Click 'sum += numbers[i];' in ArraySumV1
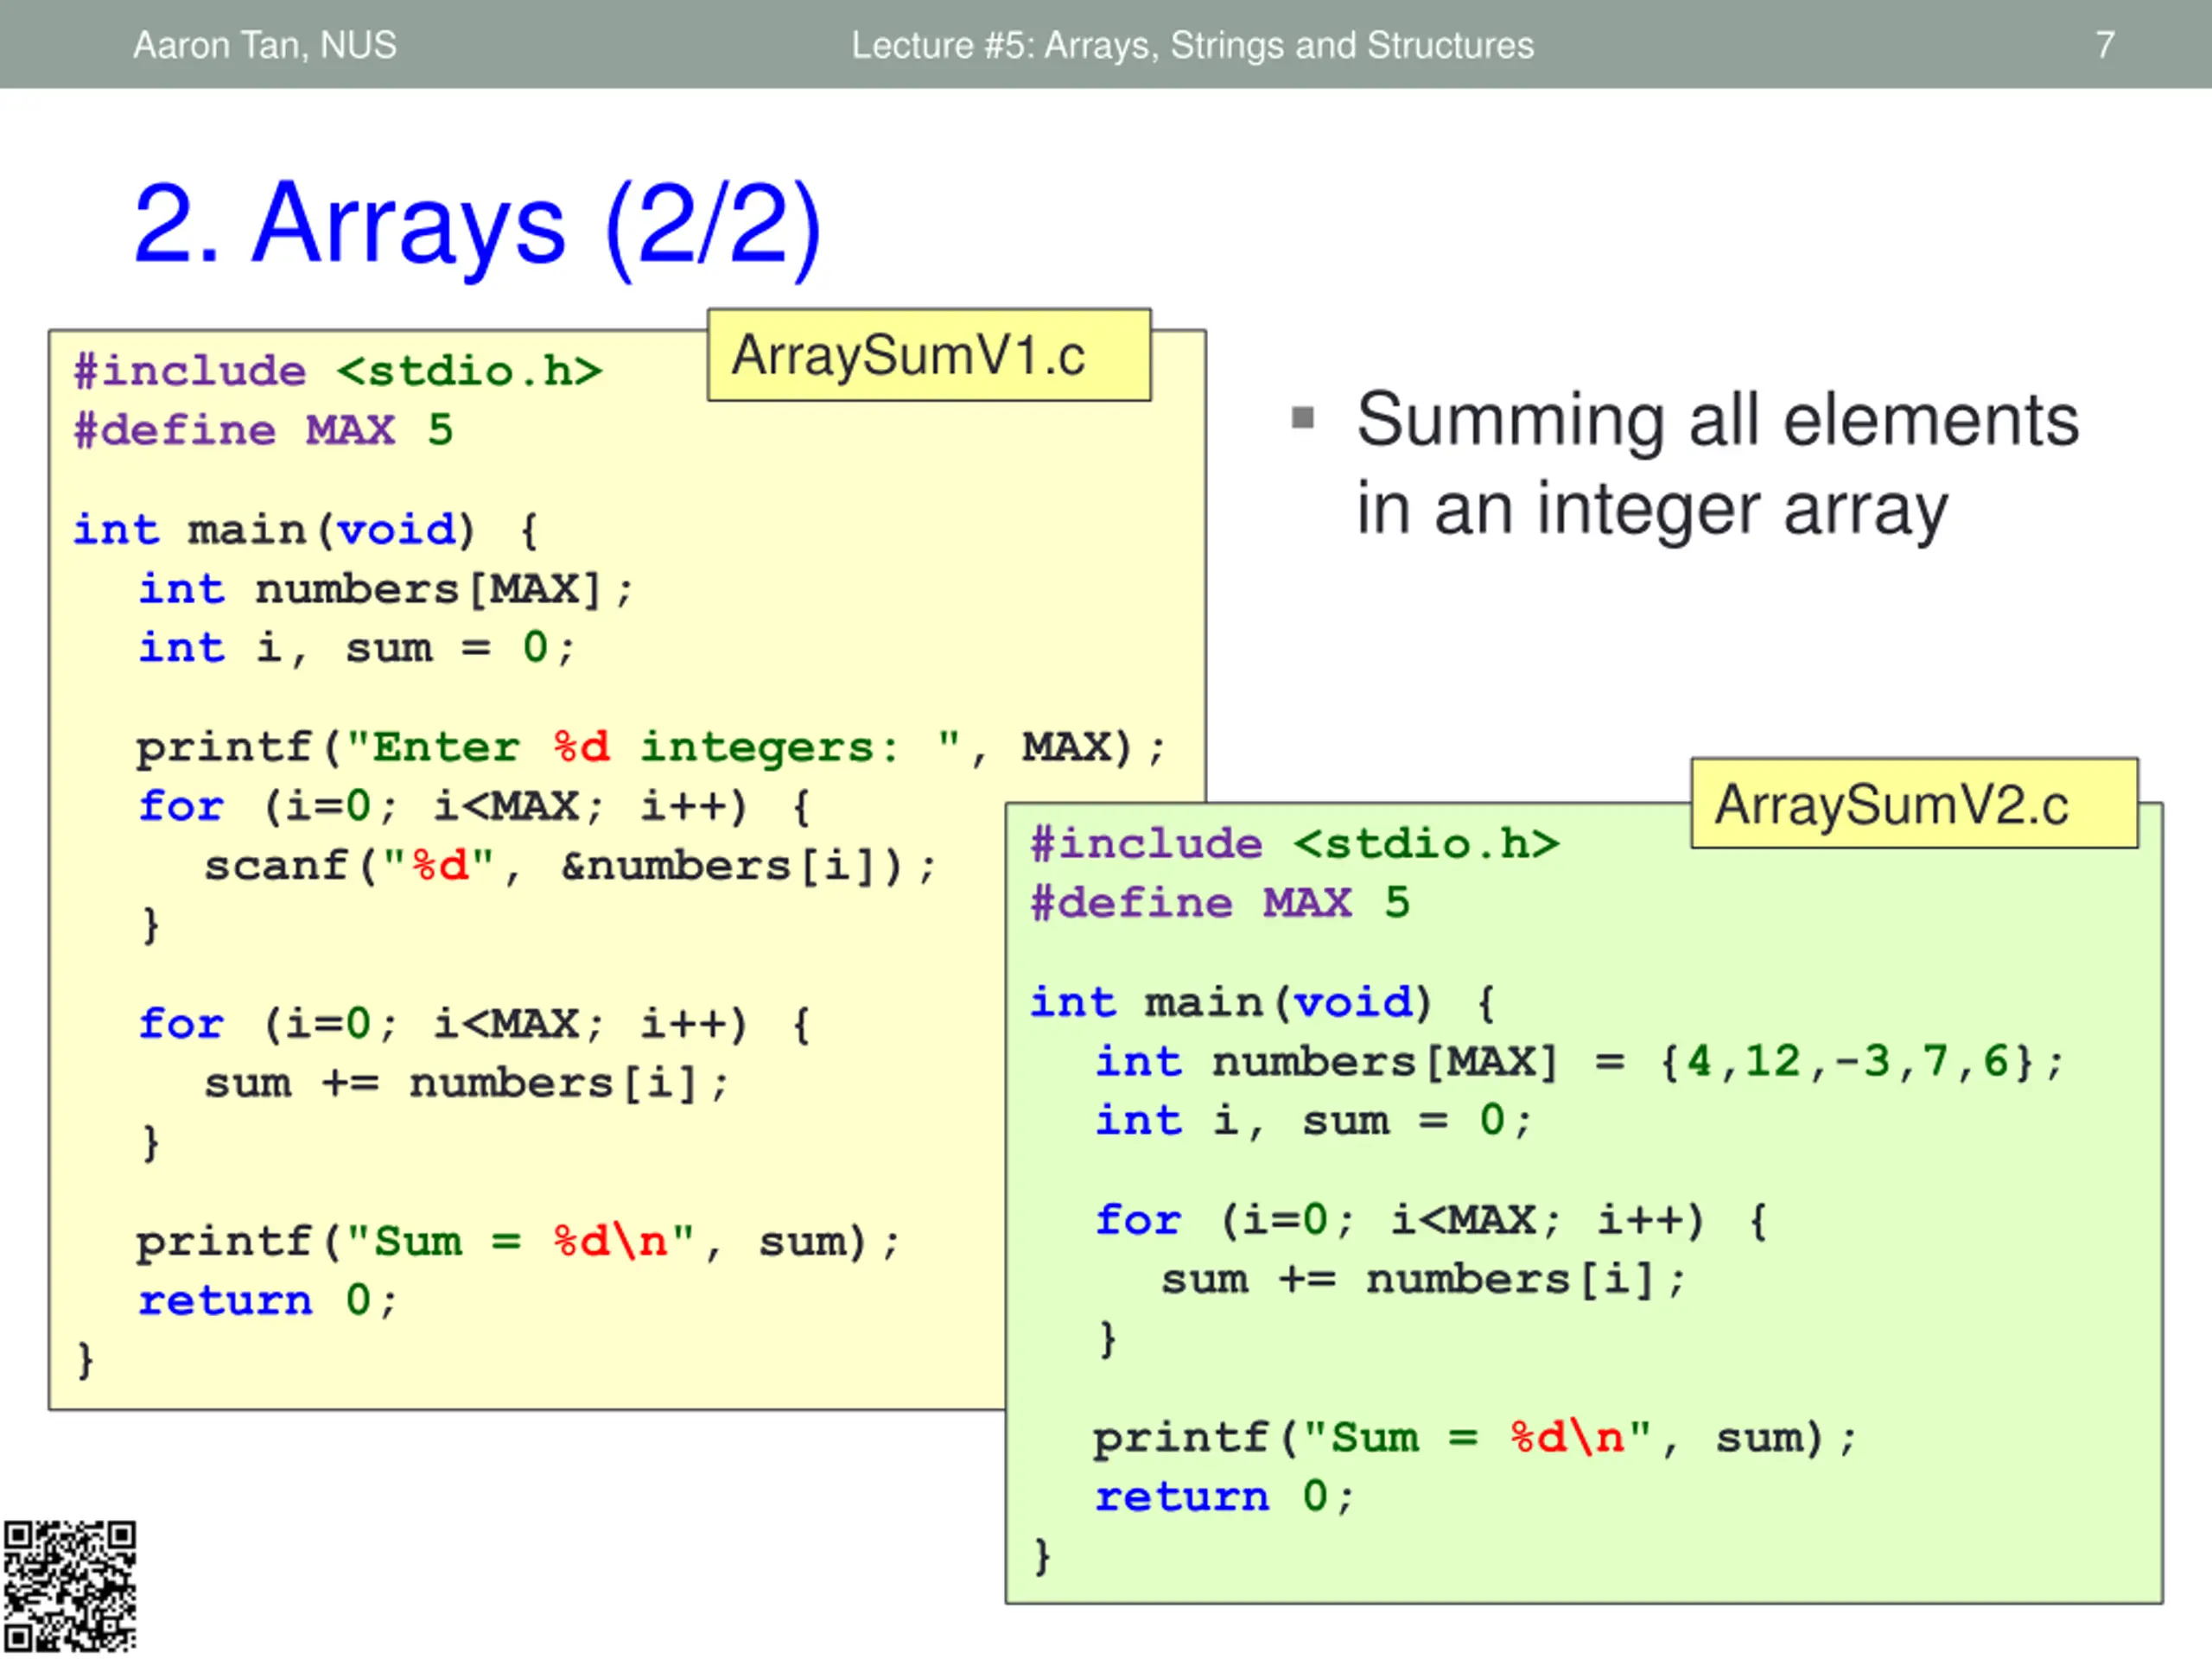The width and height of the screenshot is (2212, 1659). click(x=467, y=1083)
